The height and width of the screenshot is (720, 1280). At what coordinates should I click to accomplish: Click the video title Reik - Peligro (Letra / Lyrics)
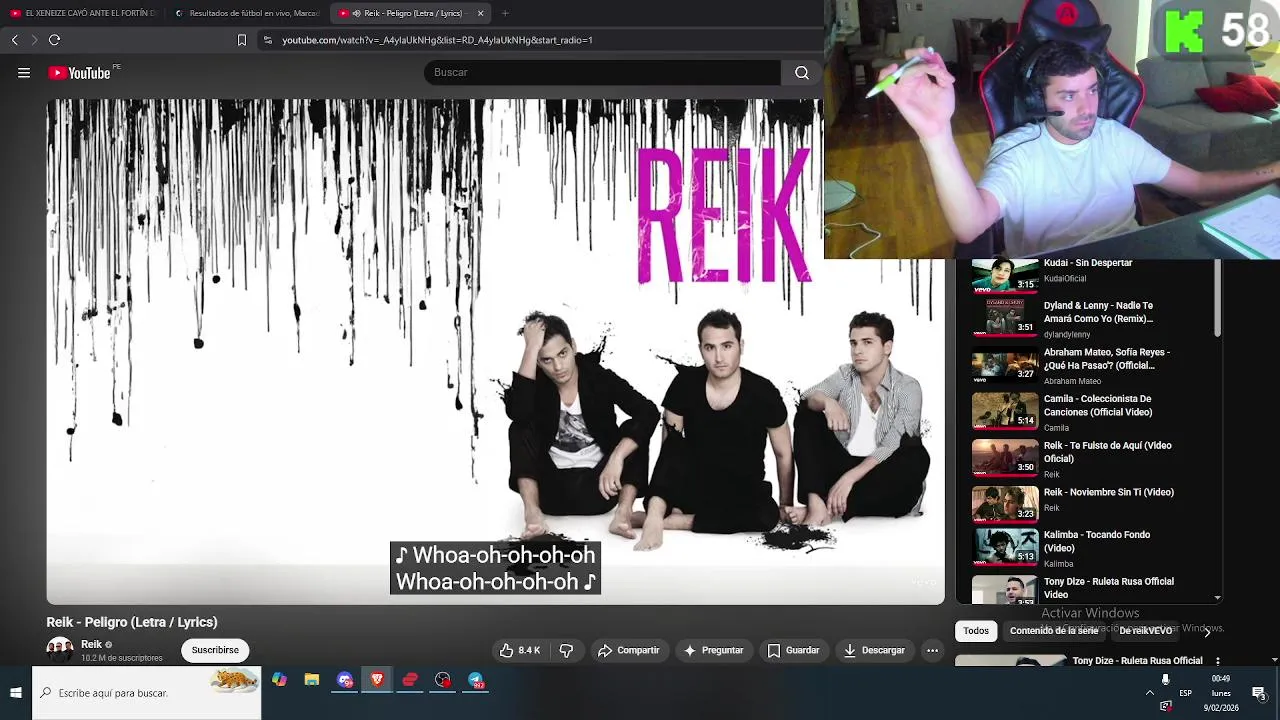[x=132, y=622]
